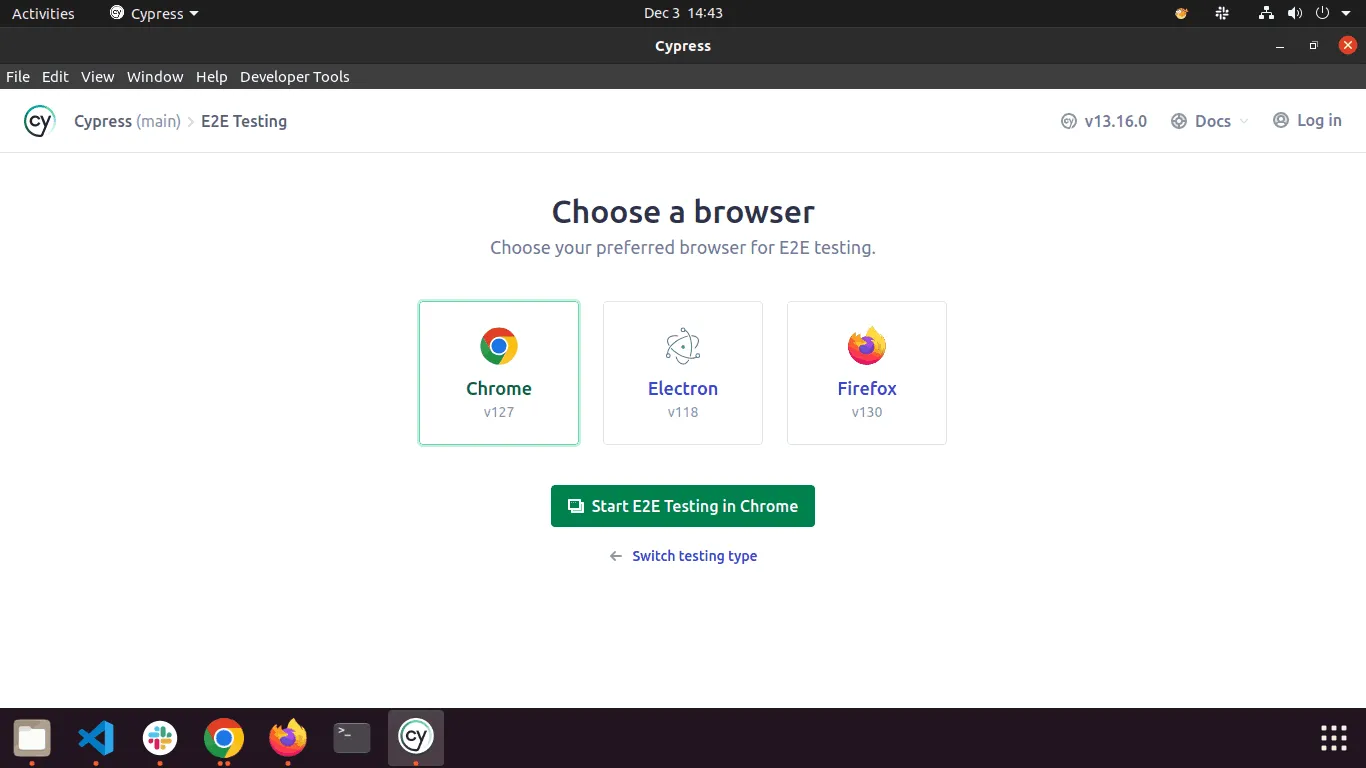Viewport: 1366px width, 768px height.
Task: Open Files from the dock
Action: point(32,738)
